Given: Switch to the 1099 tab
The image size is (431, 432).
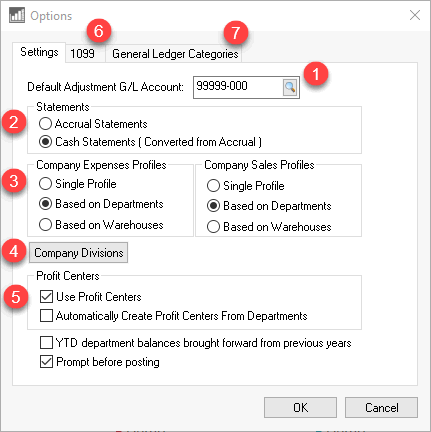Looking at the screenshot, I should coord(82,53).
